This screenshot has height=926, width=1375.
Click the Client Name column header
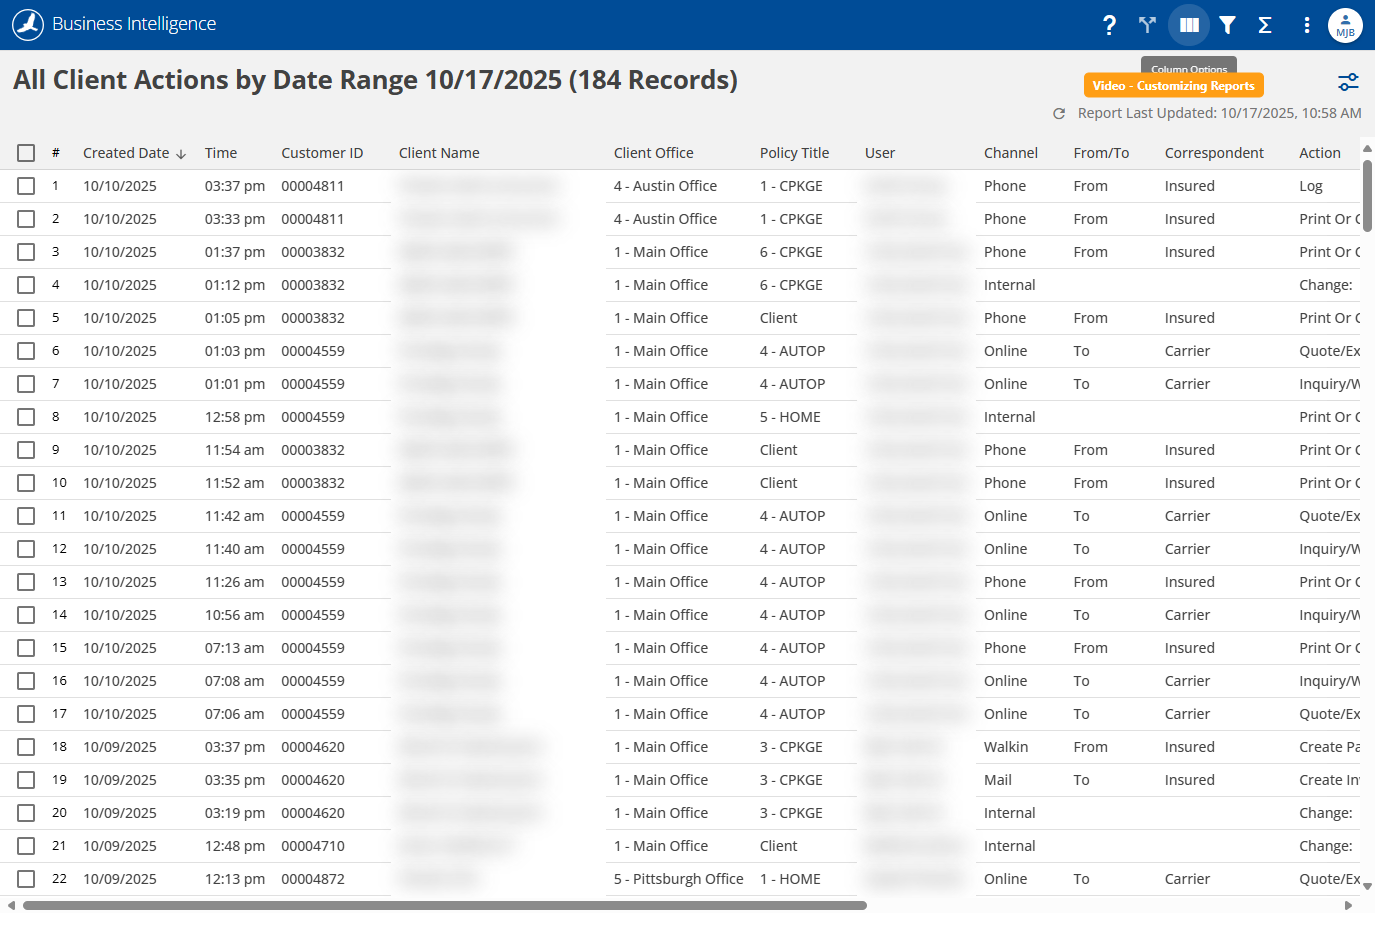click(x=439, y=153)
